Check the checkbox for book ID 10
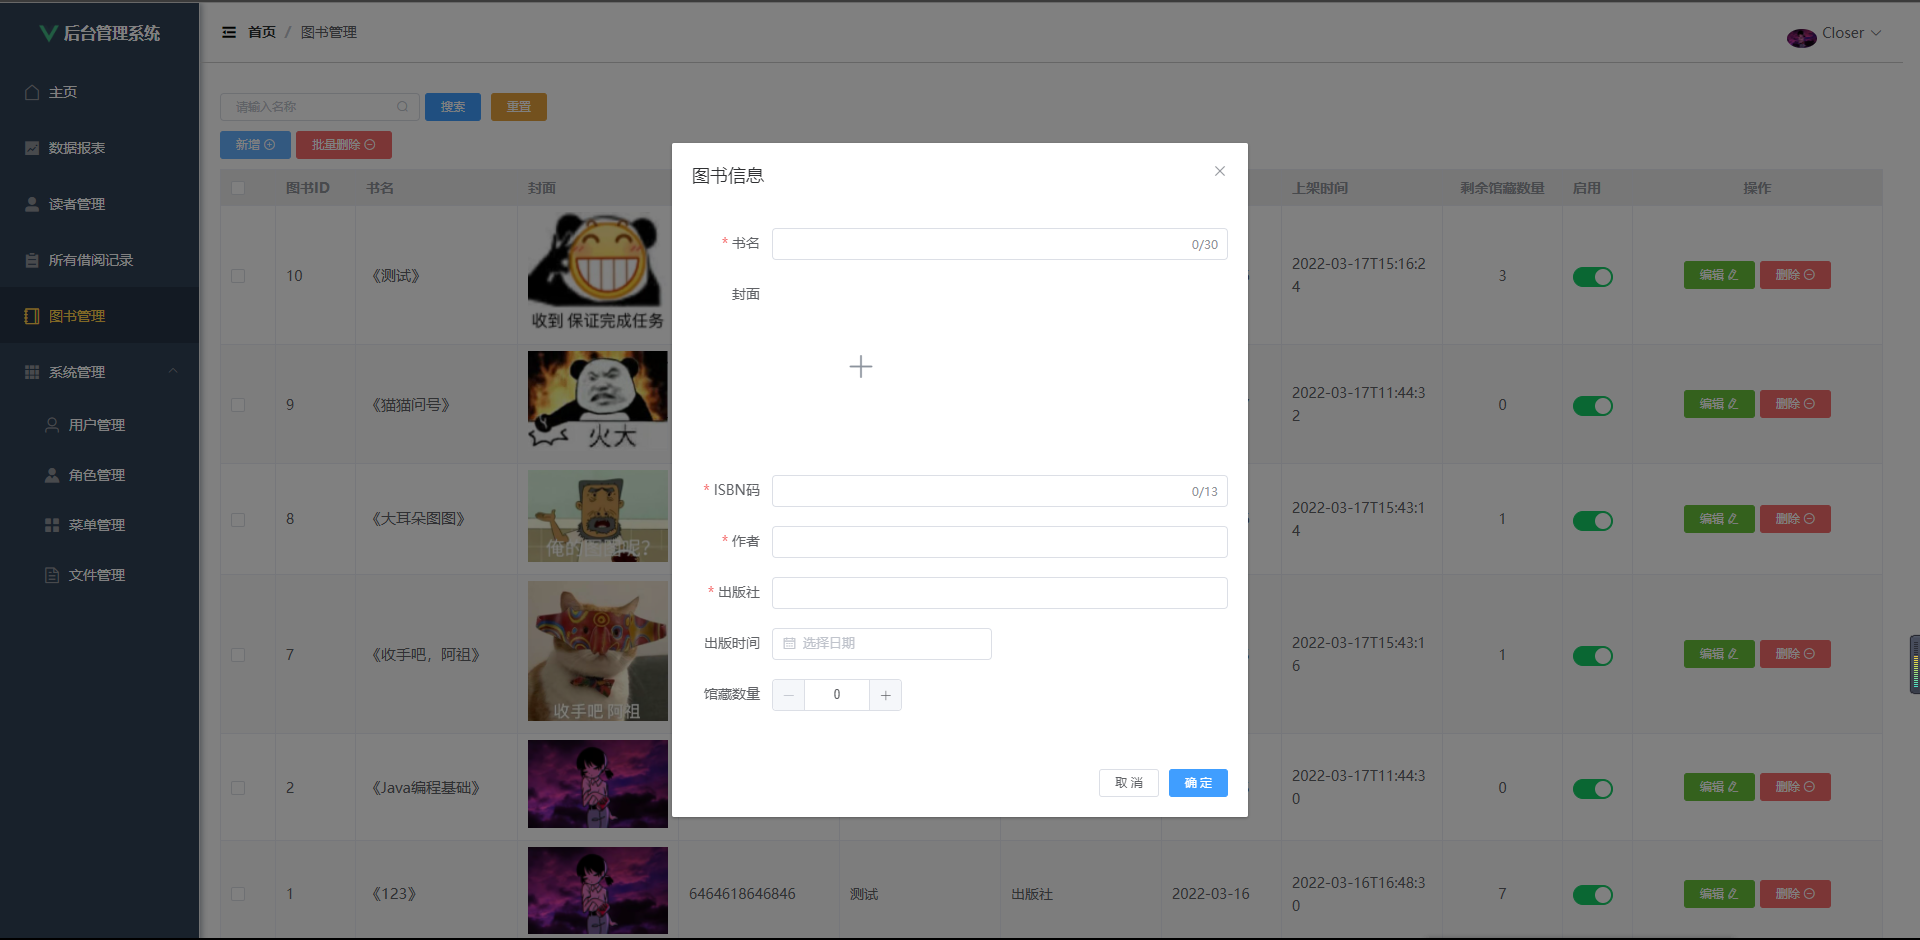 [238, 276]
